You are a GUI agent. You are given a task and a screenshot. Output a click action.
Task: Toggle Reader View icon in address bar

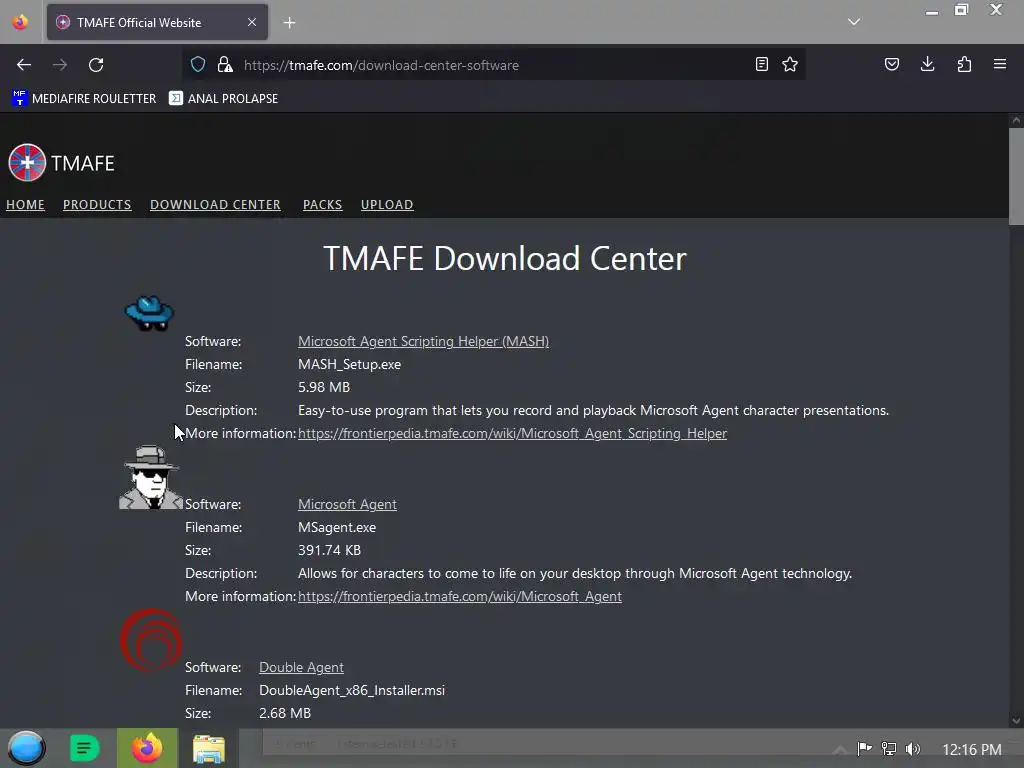(761, 64)
